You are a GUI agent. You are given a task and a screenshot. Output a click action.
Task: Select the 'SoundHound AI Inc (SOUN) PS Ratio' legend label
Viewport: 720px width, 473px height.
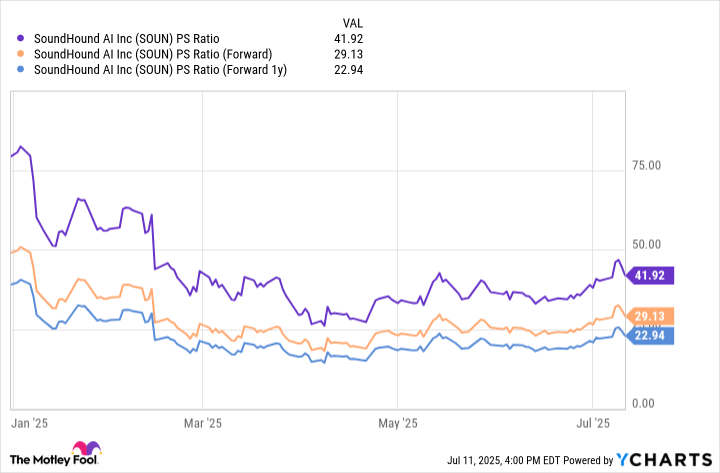coord(127,39)
